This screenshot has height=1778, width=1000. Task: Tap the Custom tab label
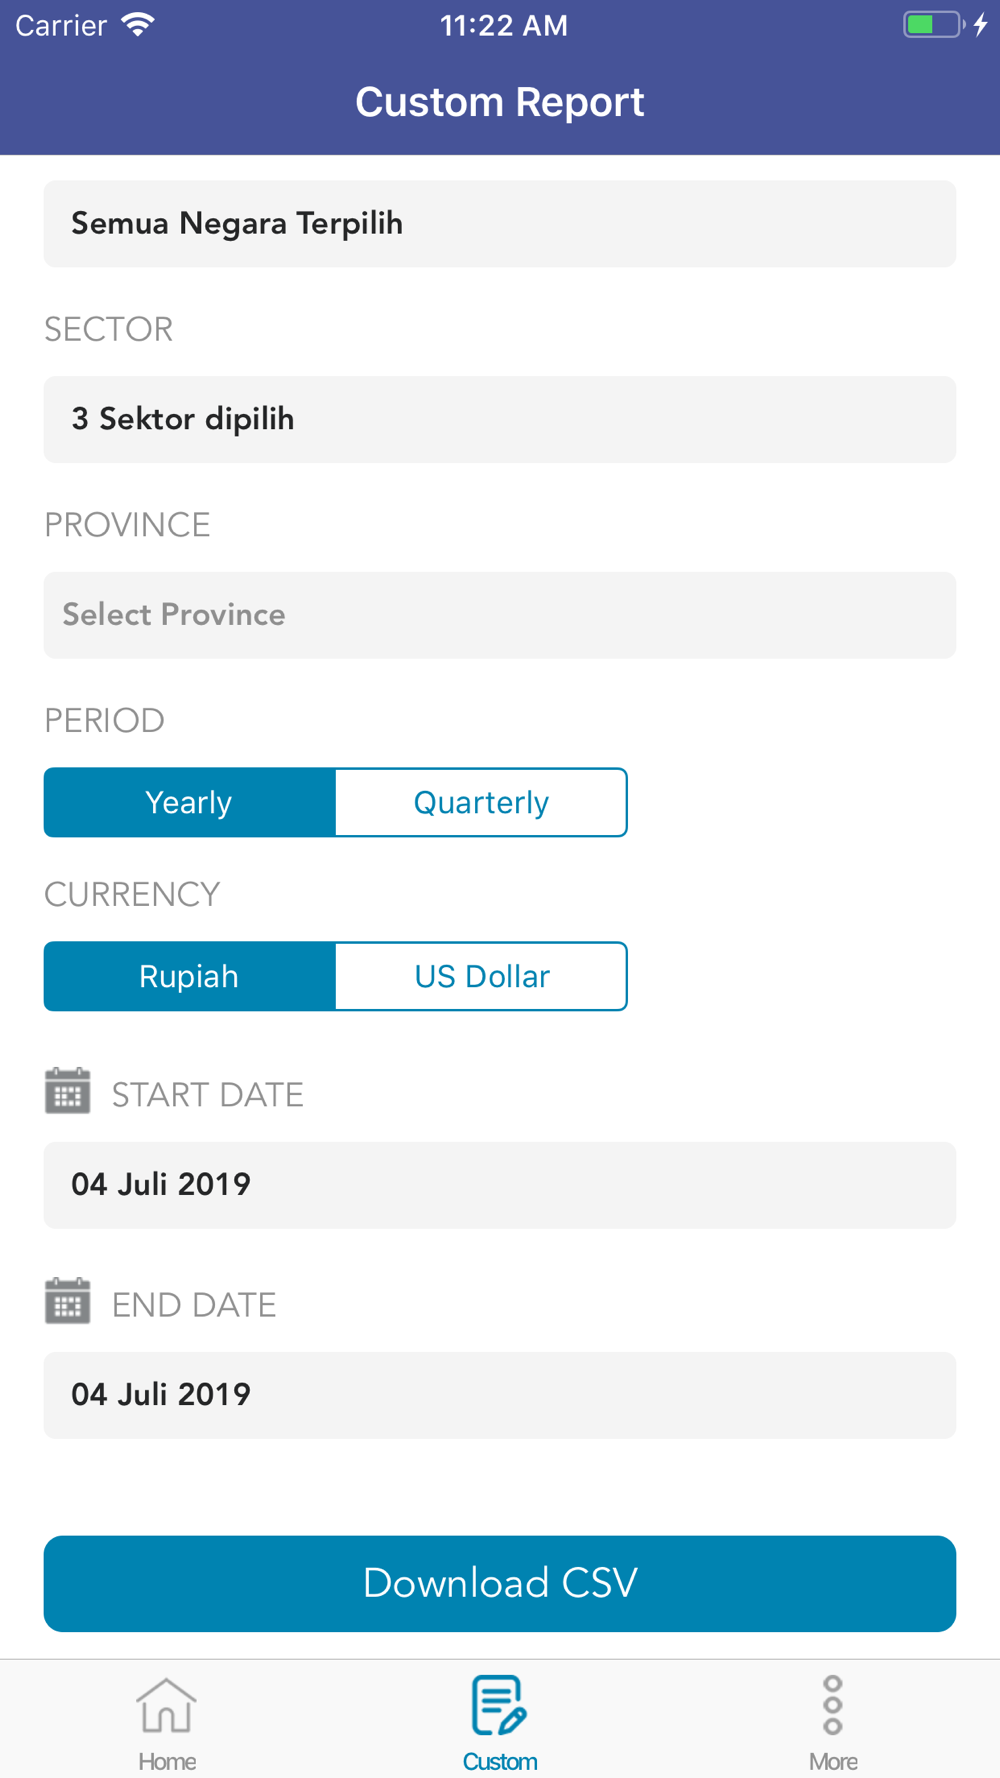pos(500,1761)
